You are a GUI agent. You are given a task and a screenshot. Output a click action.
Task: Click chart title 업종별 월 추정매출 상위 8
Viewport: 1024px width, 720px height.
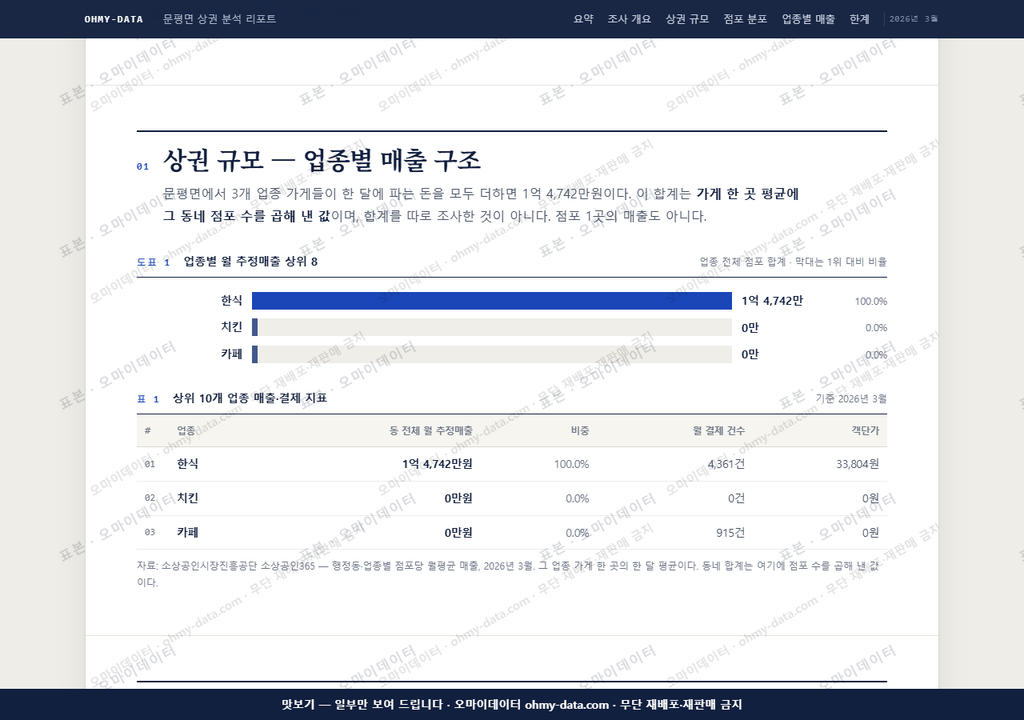(x=251, y=261)
